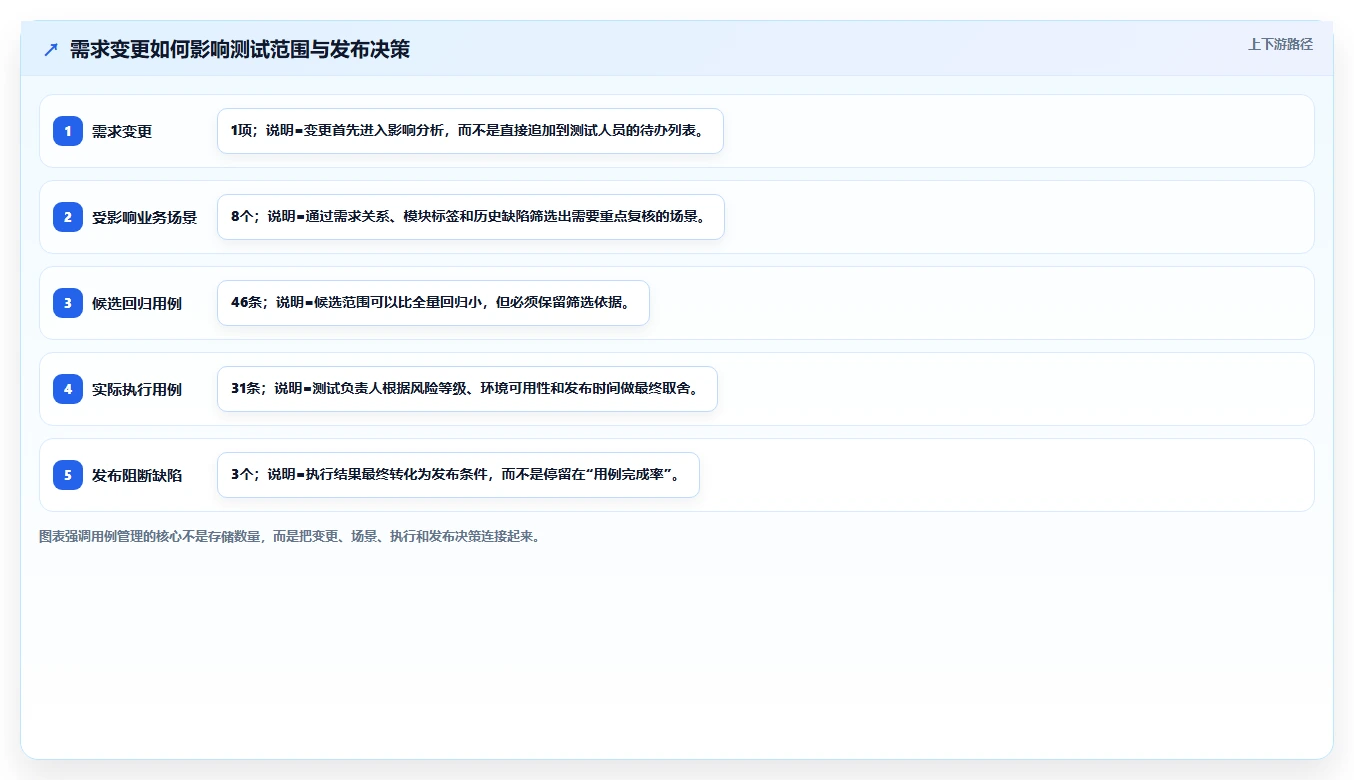Select the 候选回归用例 step label

pyautogui.click(x=137, y=303)
